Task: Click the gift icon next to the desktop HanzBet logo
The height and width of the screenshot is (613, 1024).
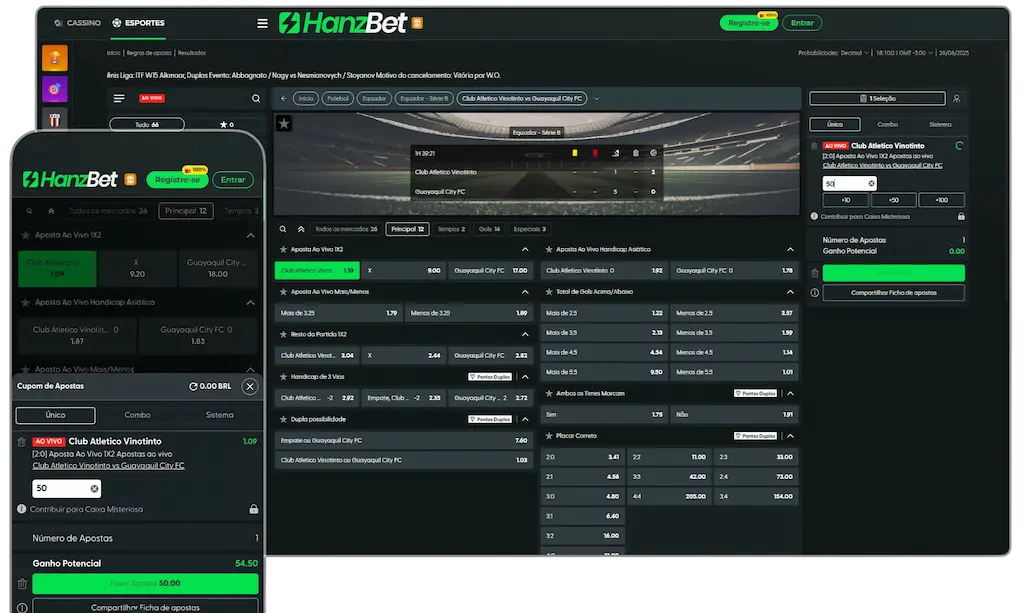Action: point(417,24)
